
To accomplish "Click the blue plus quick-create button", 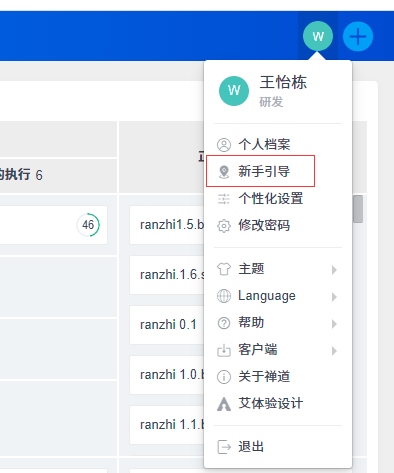I will pos(358,36).
